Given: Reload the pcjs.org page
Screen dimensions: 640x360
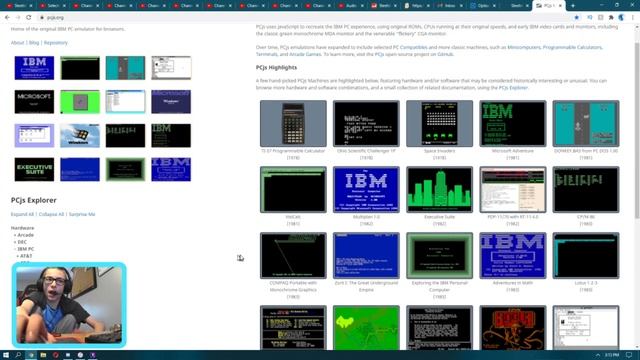Looking at the screenshot, I should tap(29, 18).
